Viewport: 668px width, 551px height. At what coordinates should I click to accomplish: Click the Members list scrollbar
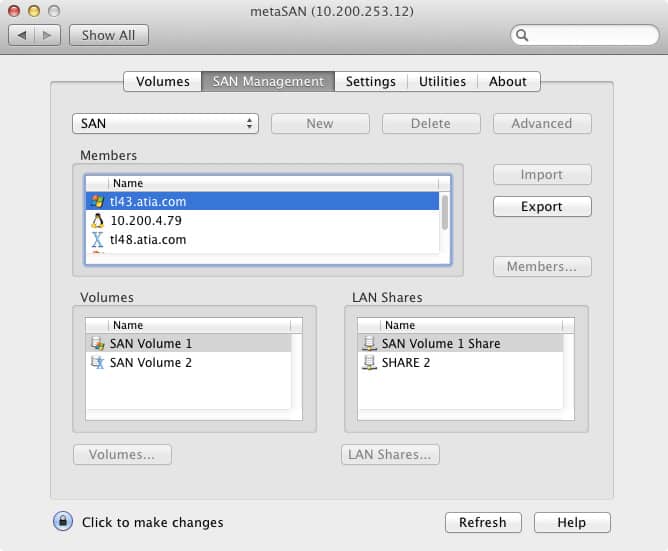tap(445, 212)
